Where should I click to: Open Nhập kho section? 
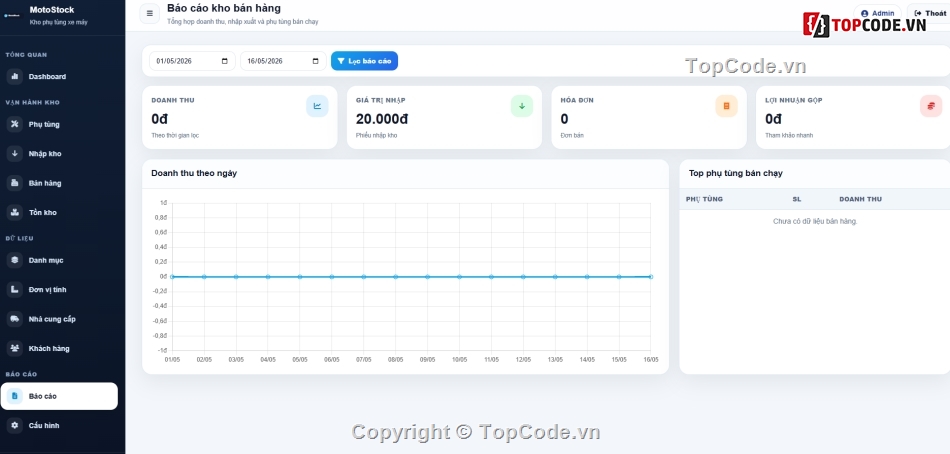[59, 153]
